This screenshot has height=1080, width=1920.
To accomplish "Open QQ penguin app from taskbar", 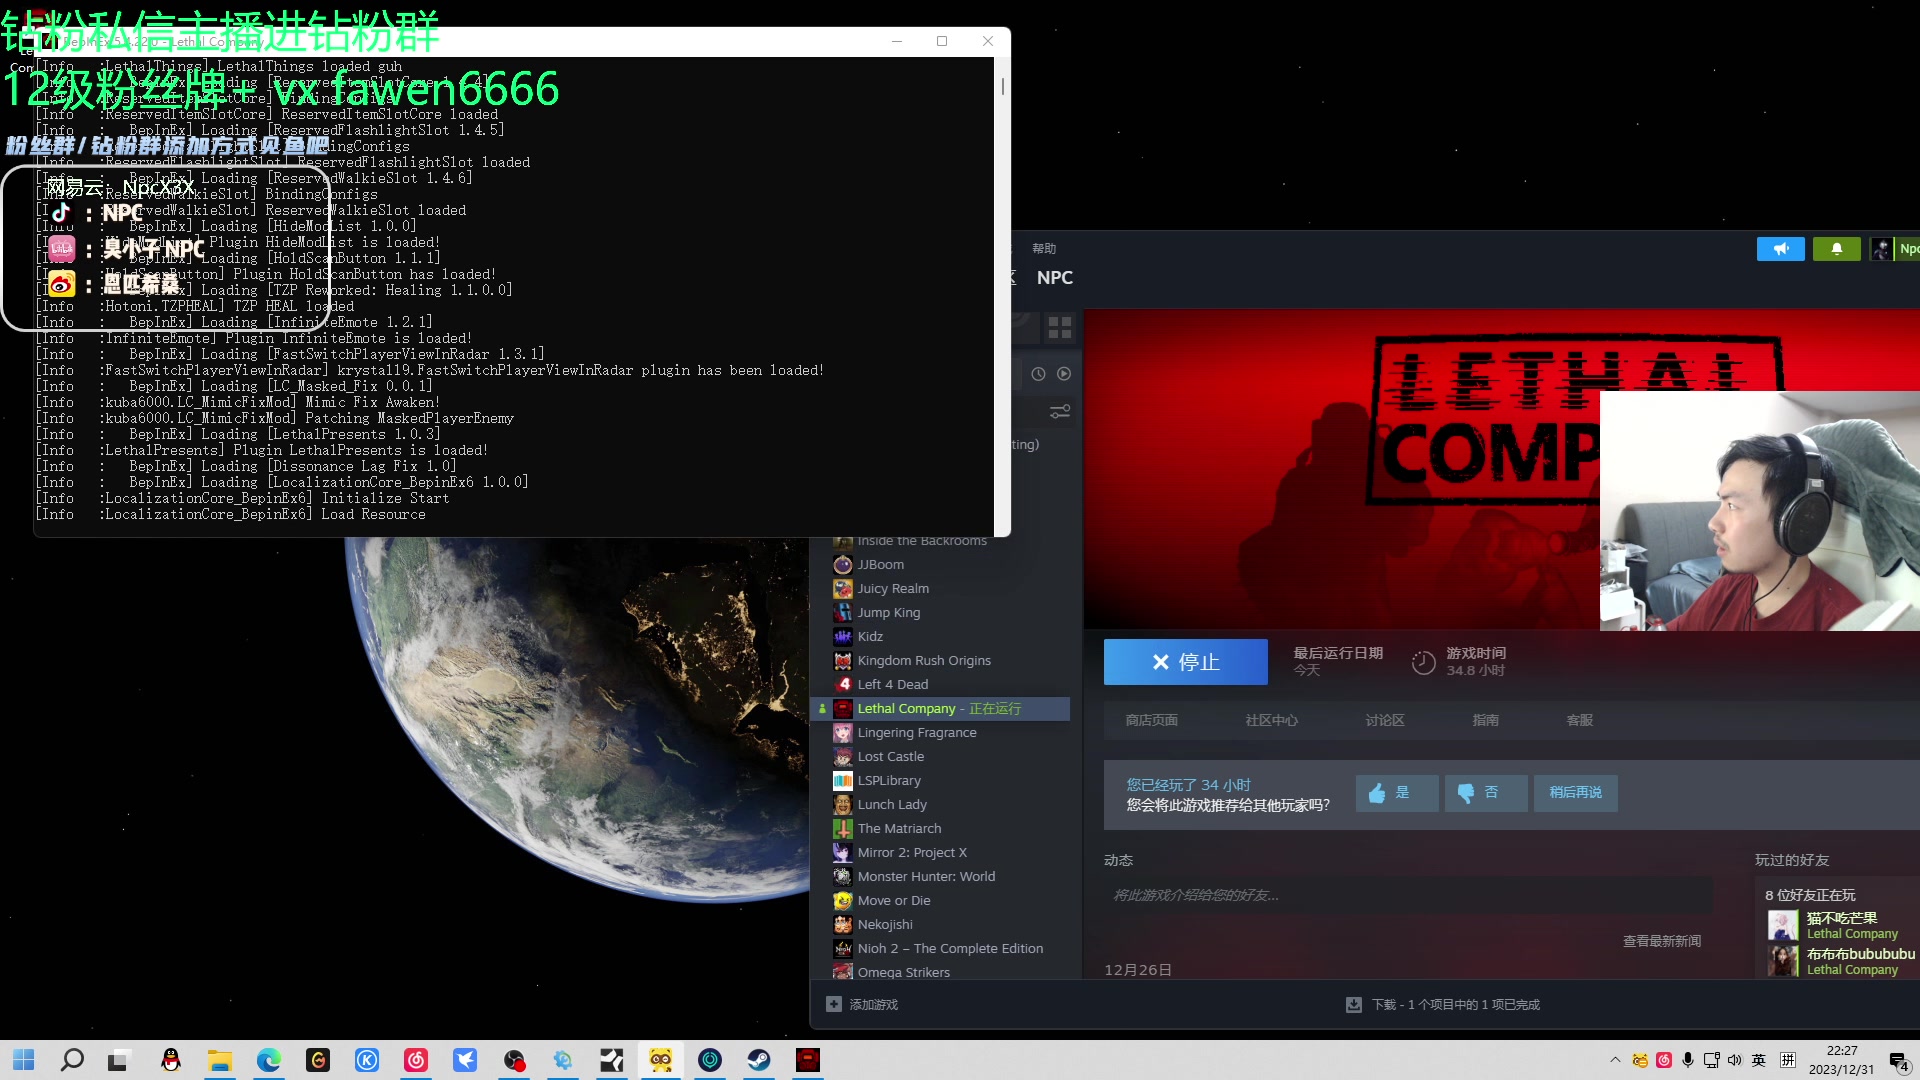I will 171,1060.
